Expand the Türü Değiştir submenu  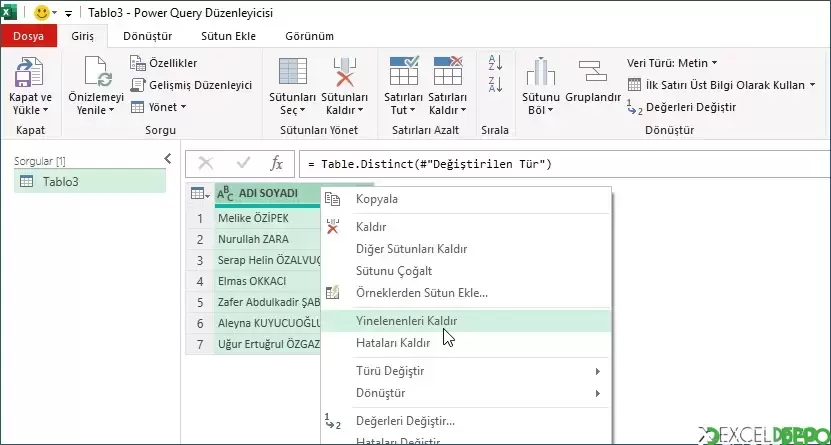tap(466, 371)
